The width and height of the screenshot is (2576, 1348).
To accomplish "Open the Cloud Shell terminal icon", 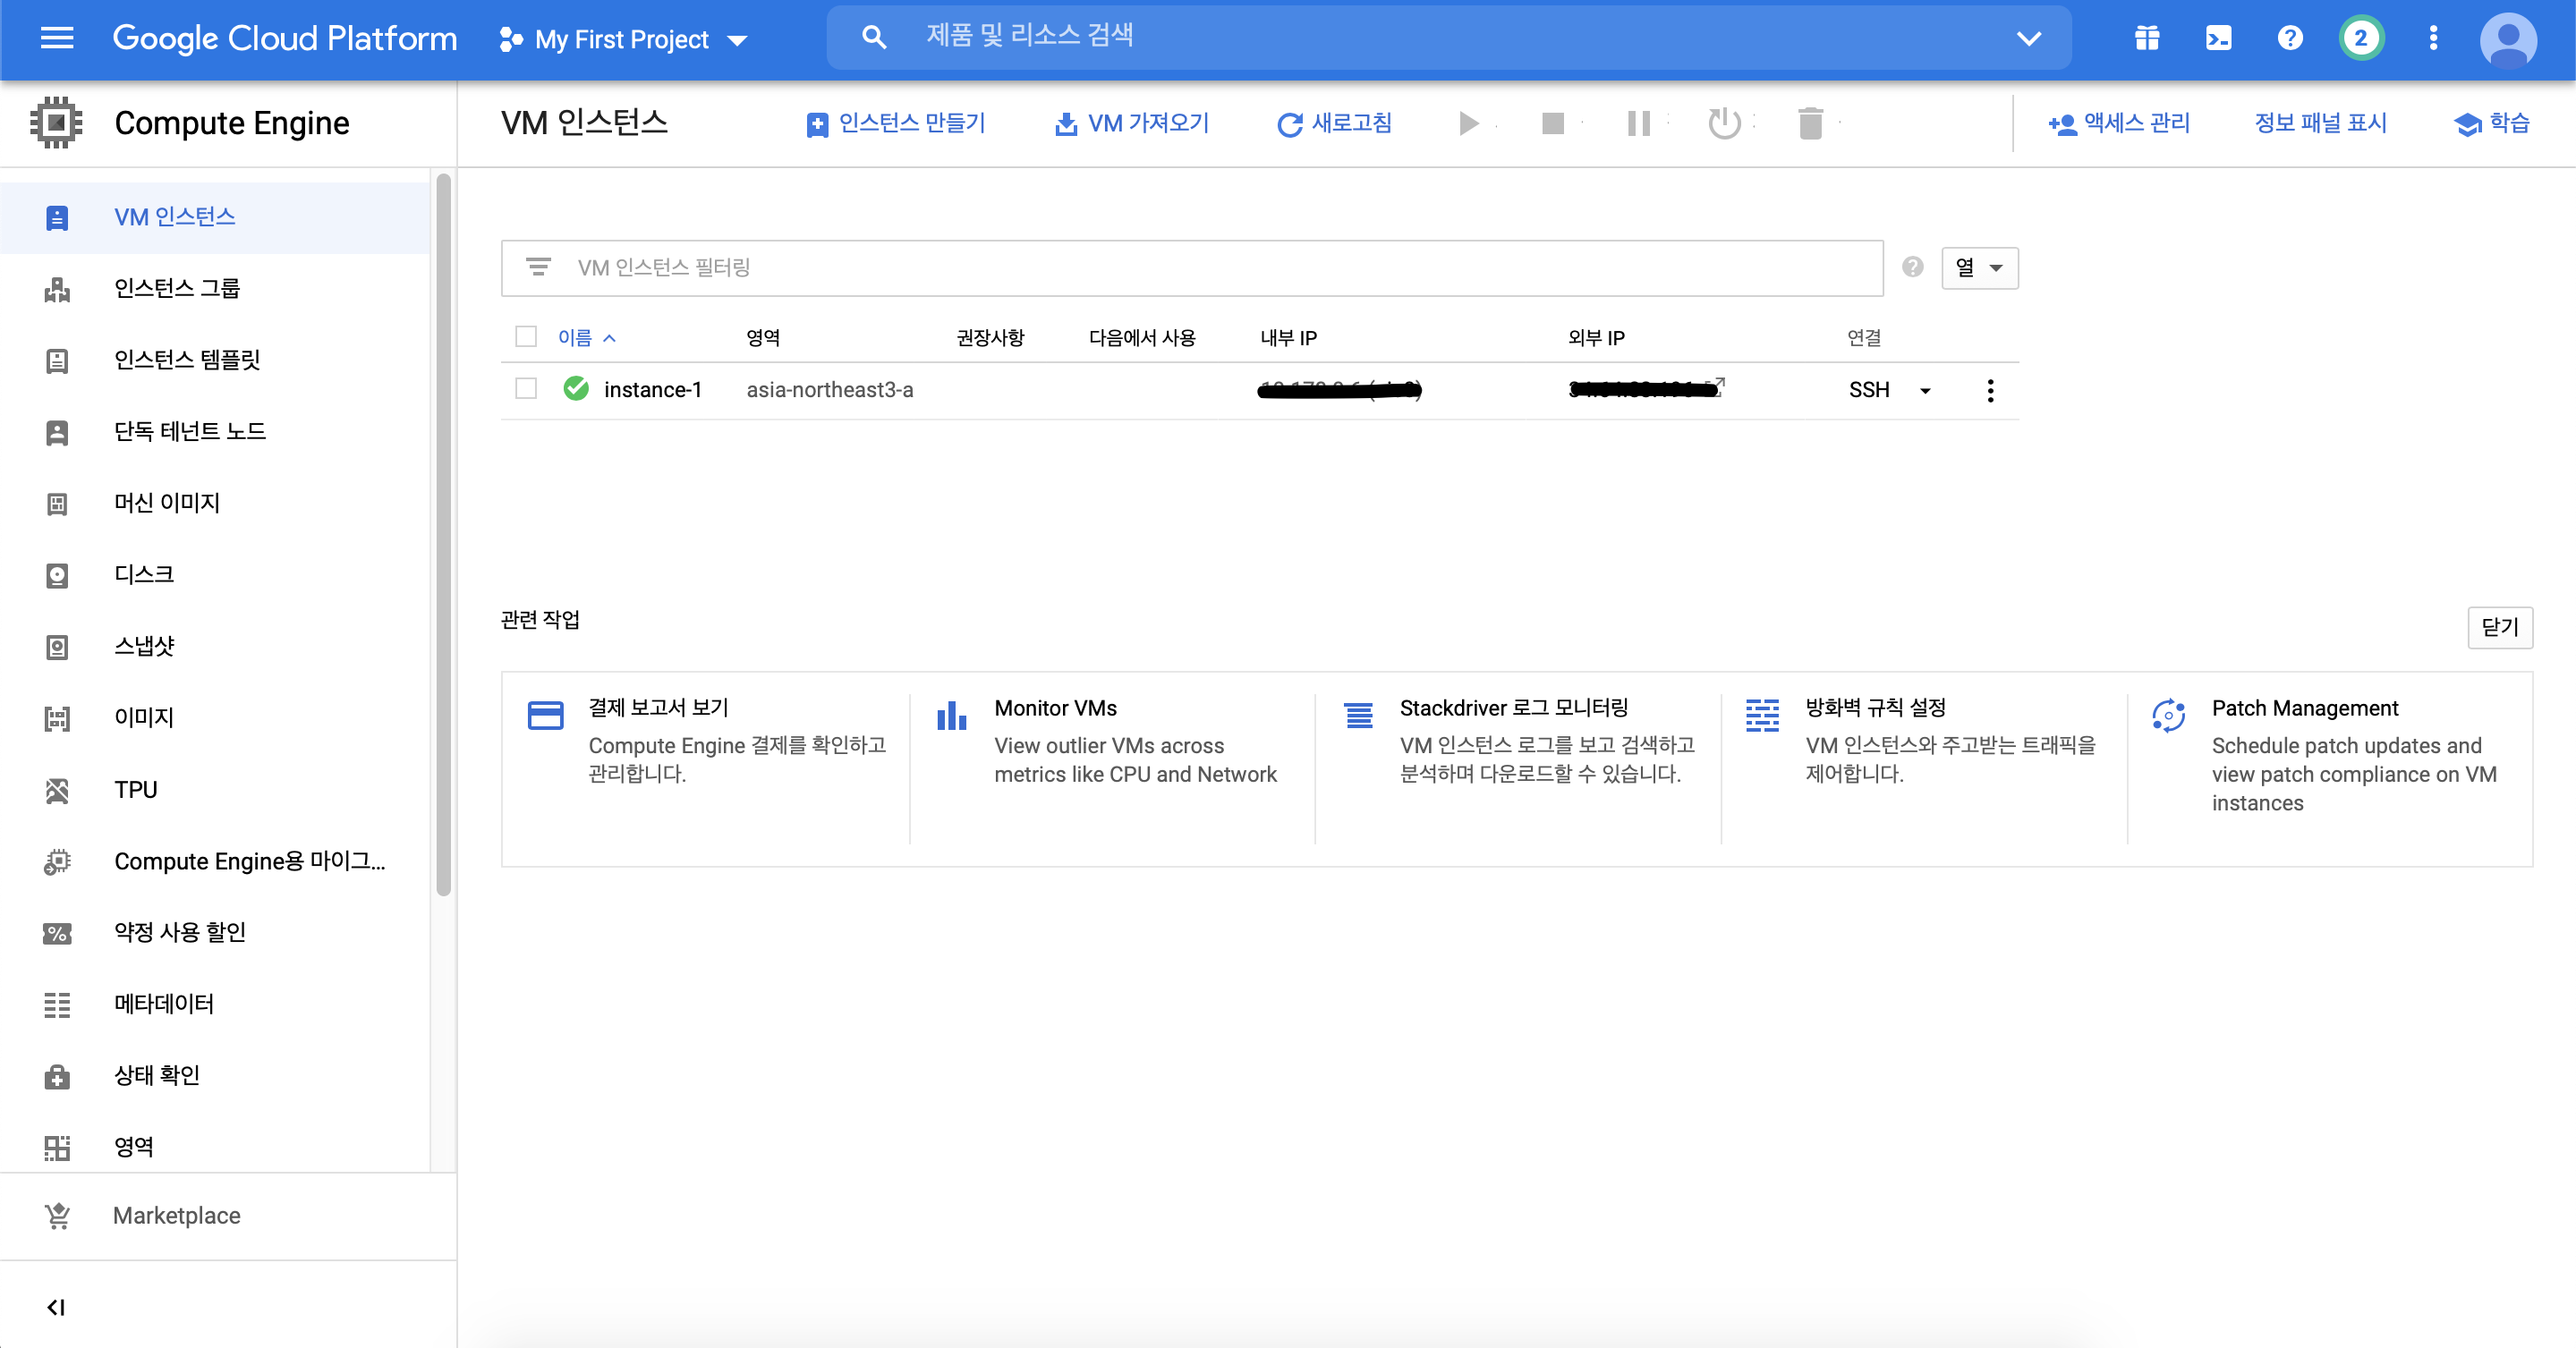I will (x=2218, y=39).
